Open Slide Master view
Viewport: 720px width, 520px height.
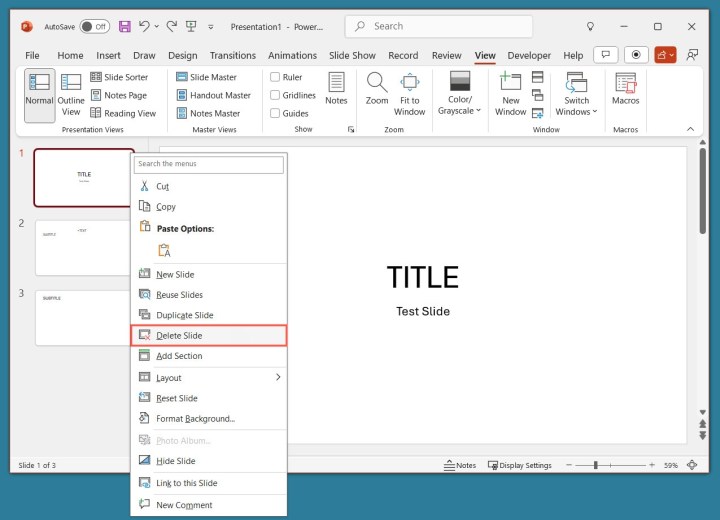207,77
